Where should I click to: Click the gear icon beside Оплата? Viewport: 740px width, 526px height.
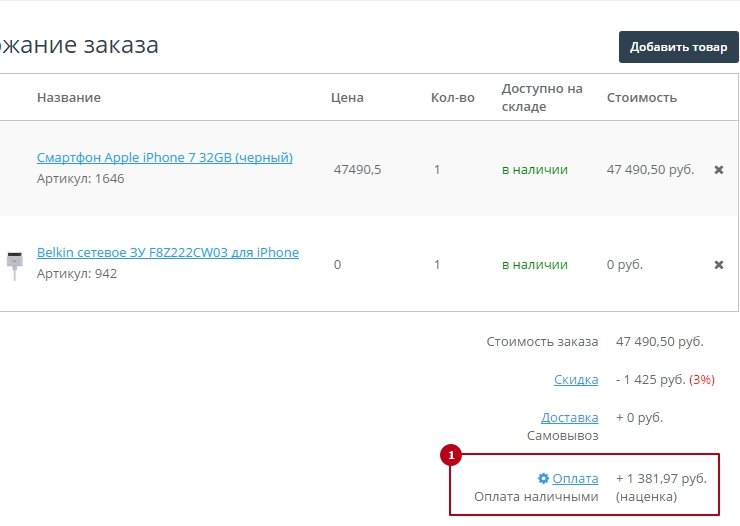(x=543, y=479)
